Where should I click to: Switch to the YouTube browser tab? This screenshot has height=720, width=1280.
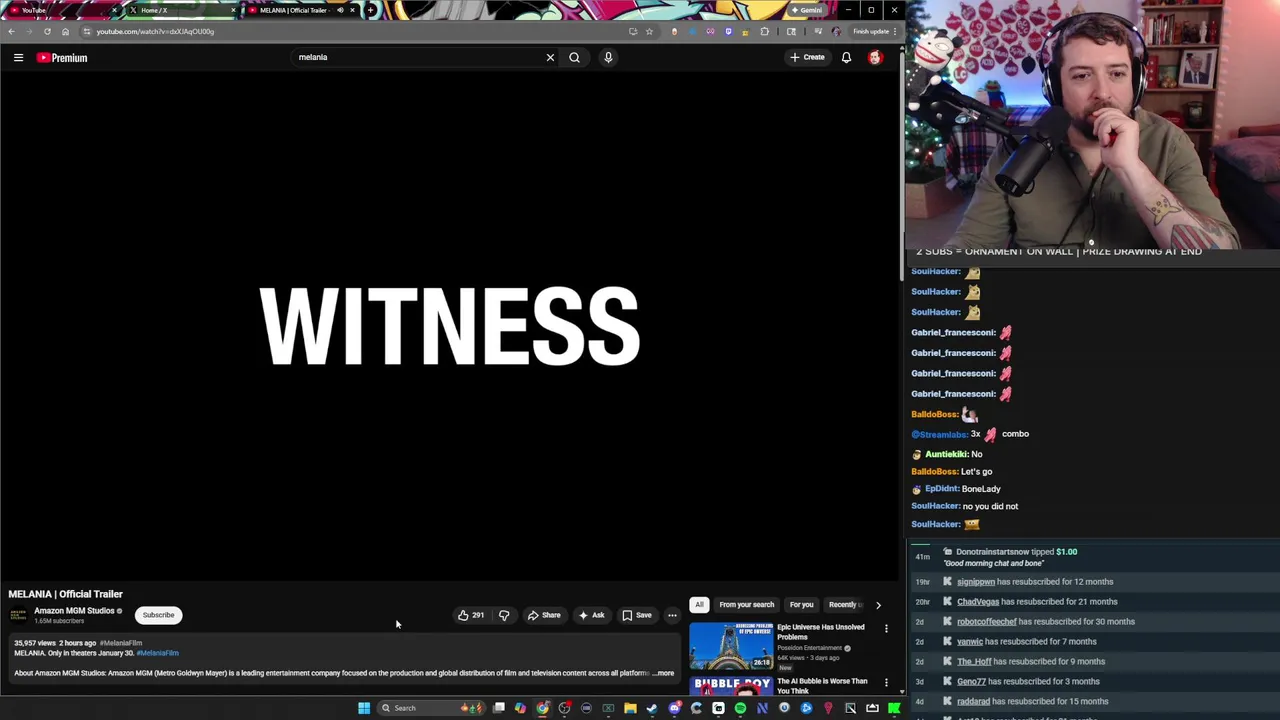coord(62,10)
